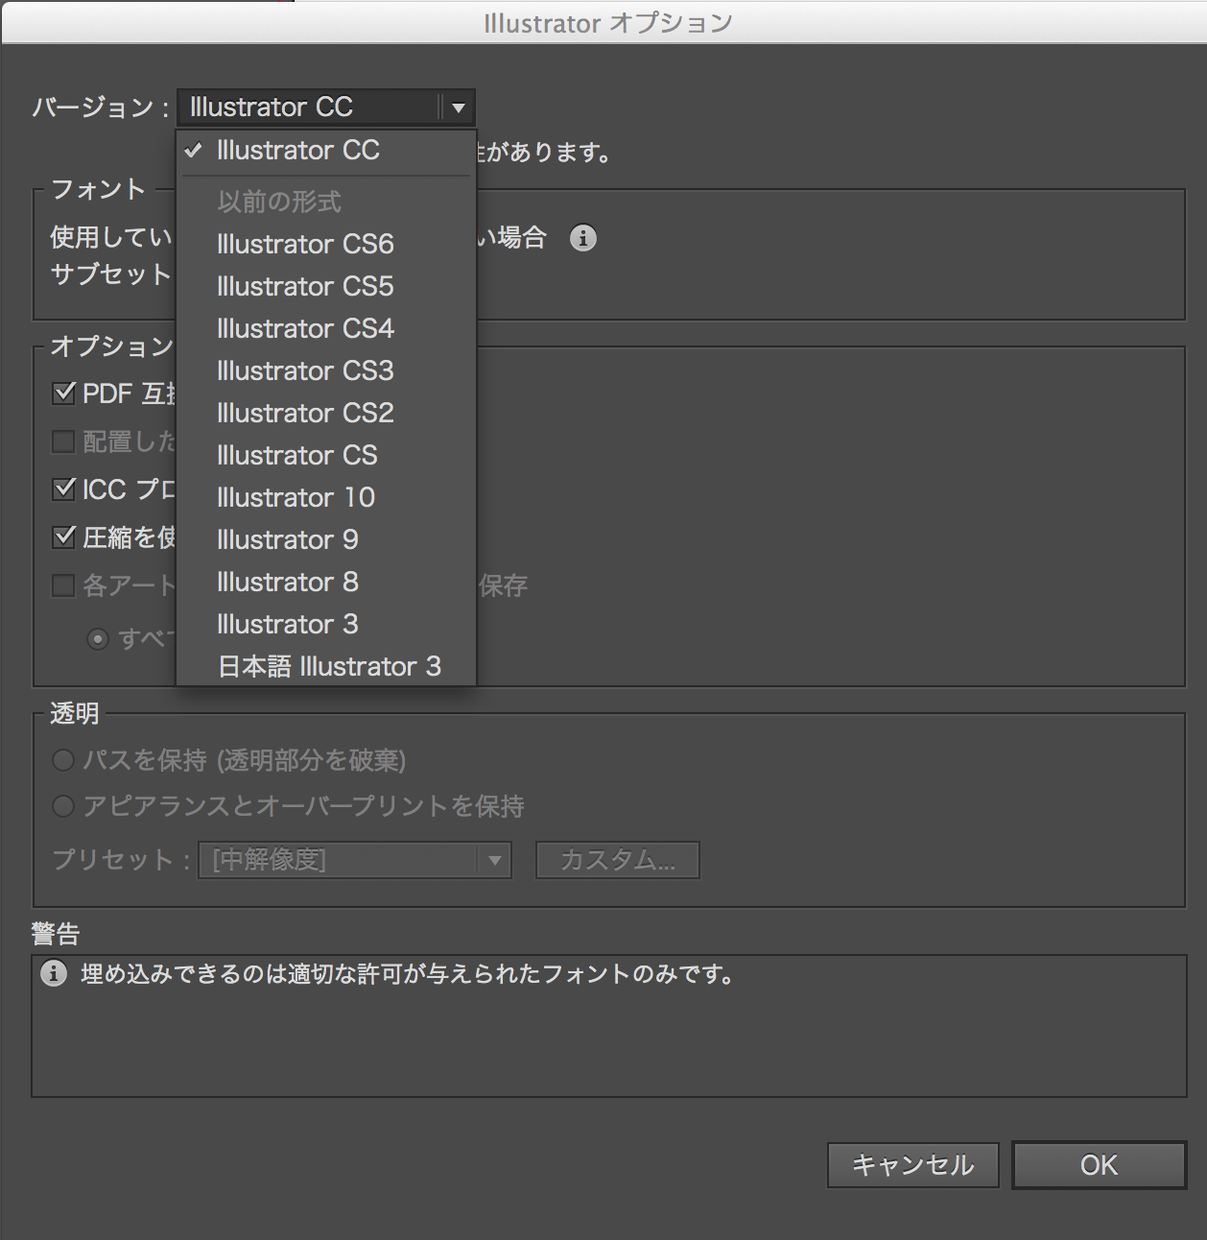Image resolution: width=1207 pixels, height=1240 pixels.
Task: Pick Illustrator 8 format
Action: (x=326, y=581)
